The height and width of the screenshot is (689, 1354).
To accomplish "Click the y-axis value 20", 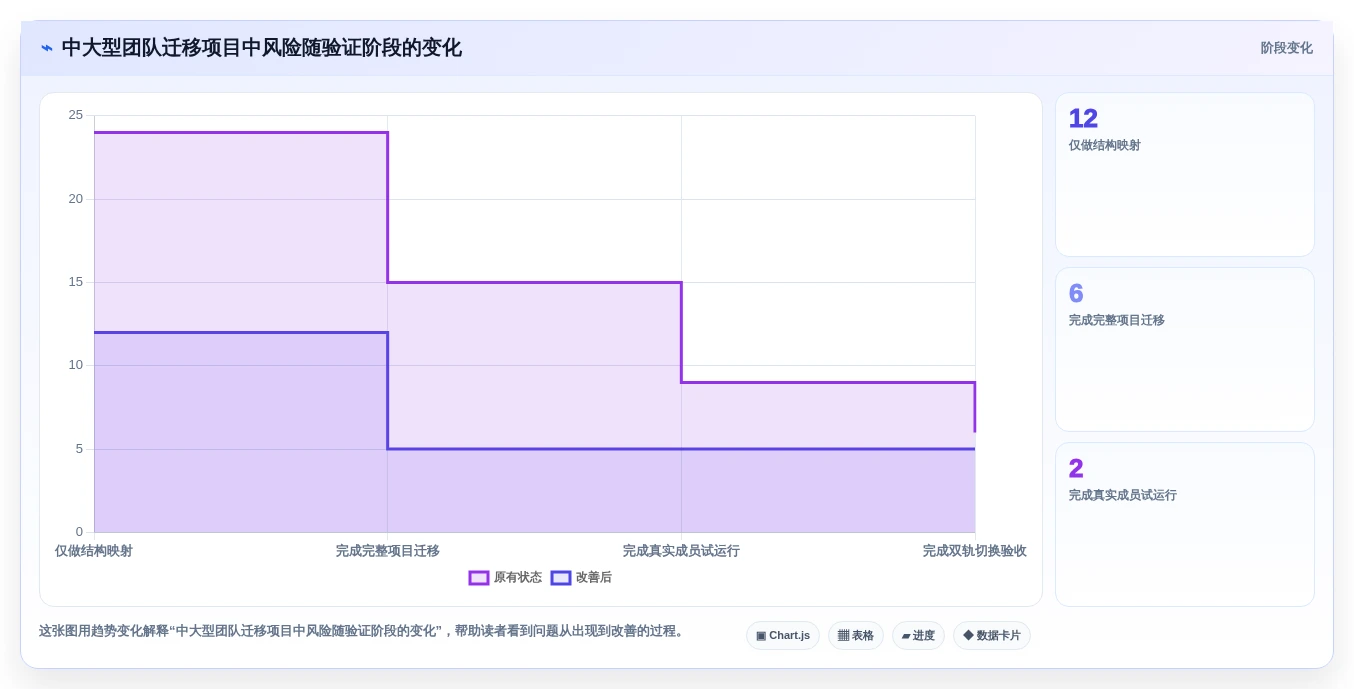I will 76,199.
